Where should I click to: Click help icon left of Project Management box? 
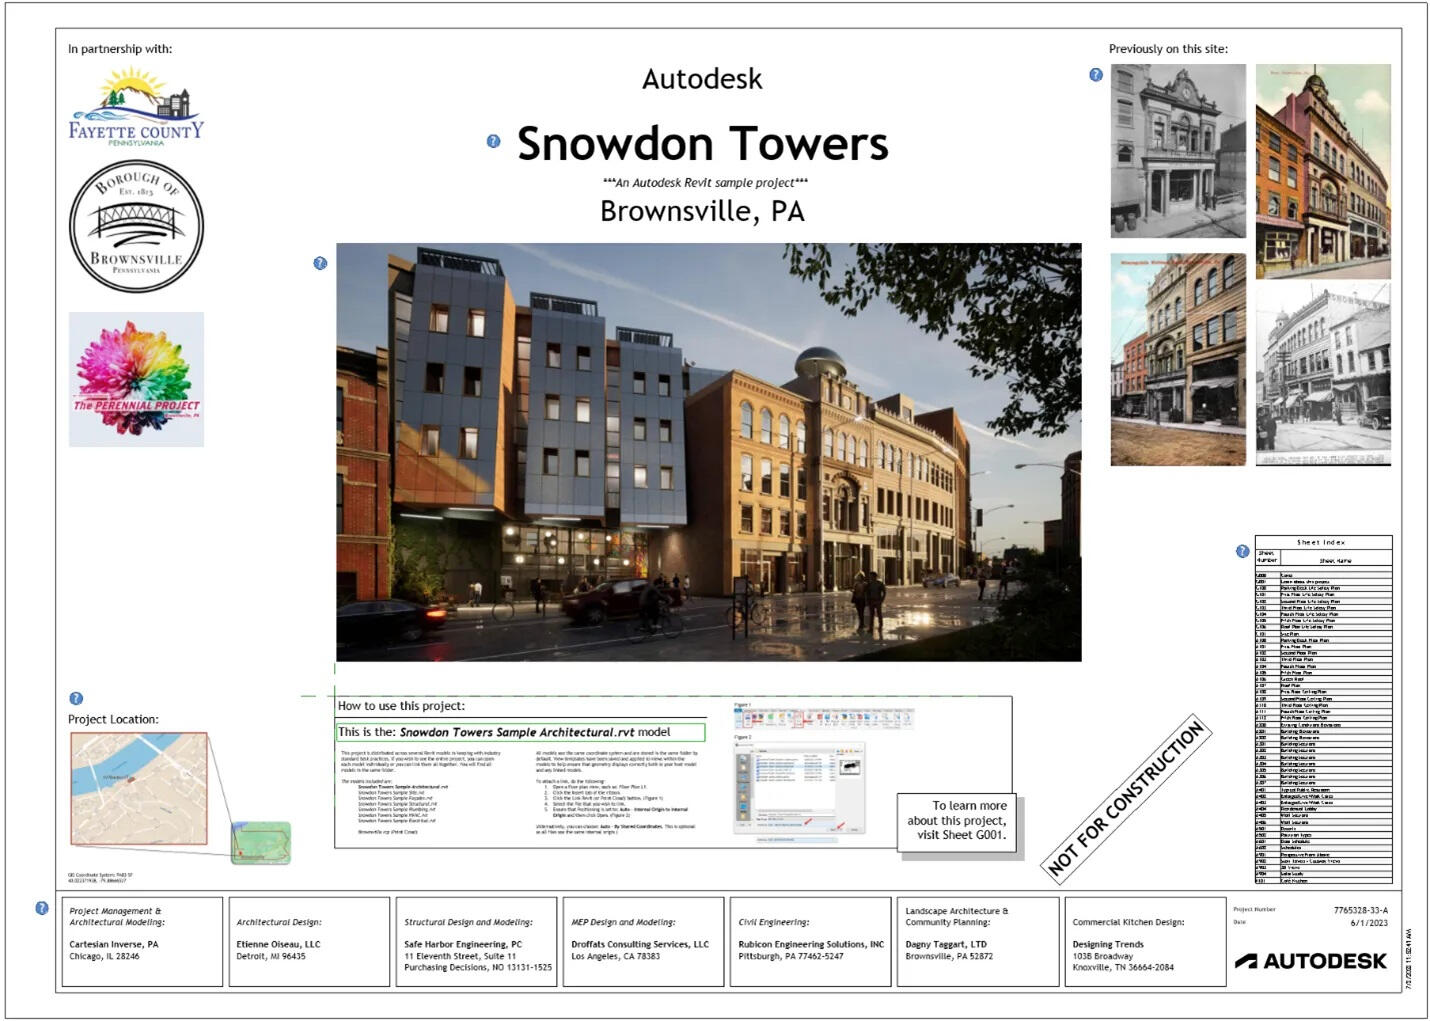pos(42,908)
